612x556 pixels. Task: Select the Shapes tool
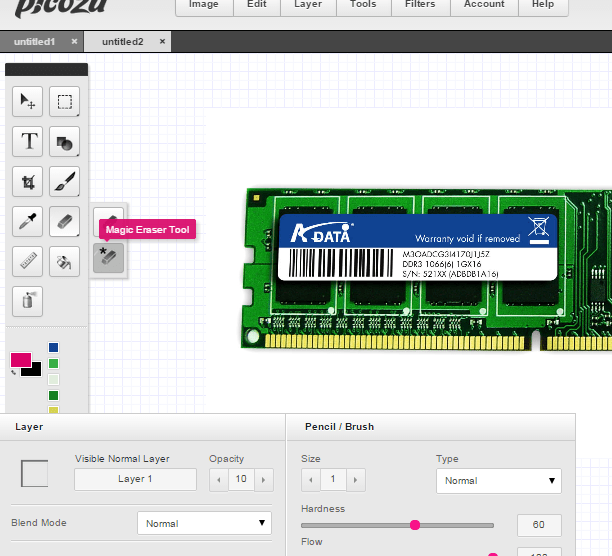point(64,141)
